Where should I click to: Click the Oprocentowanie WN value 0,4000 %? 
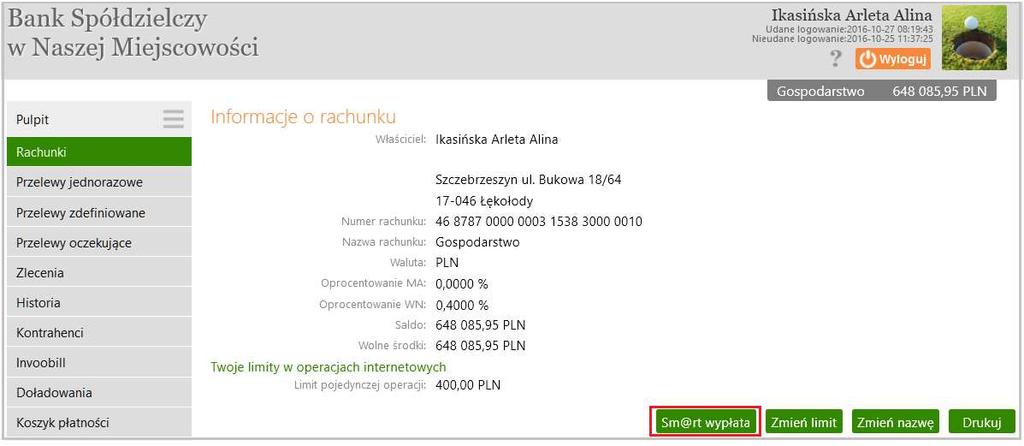(x=462, y=304)
